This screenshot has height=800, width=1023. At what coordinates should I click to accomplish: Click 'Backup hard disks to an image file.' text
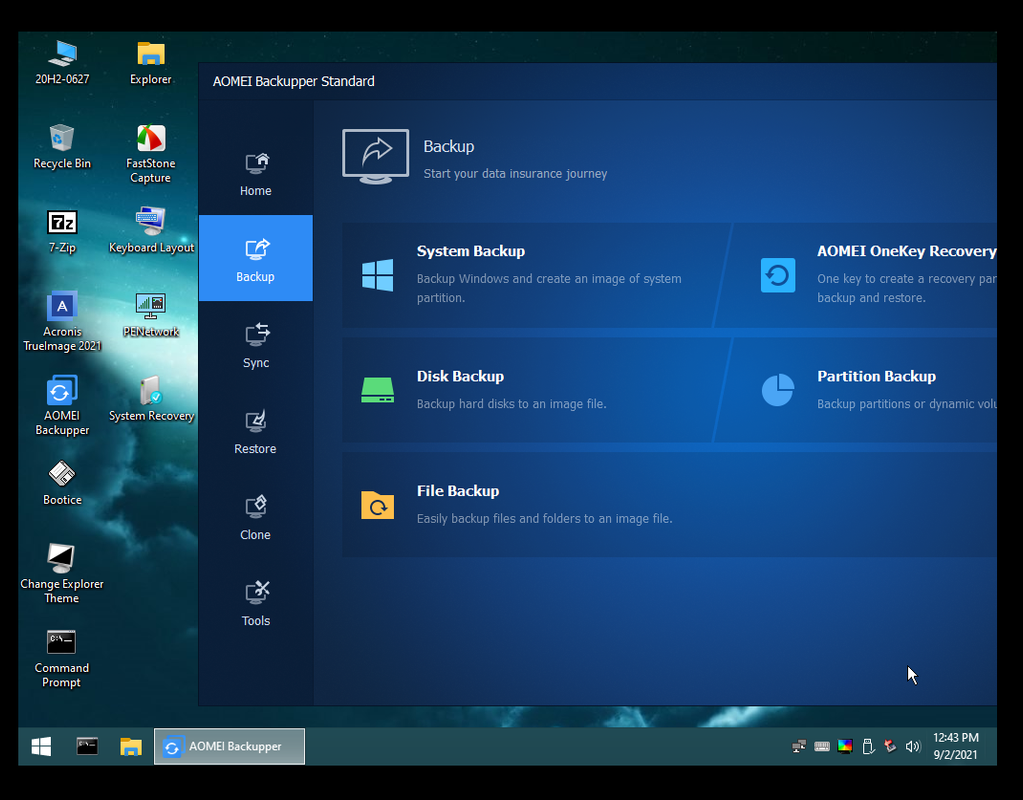click(x=512, y=404)
